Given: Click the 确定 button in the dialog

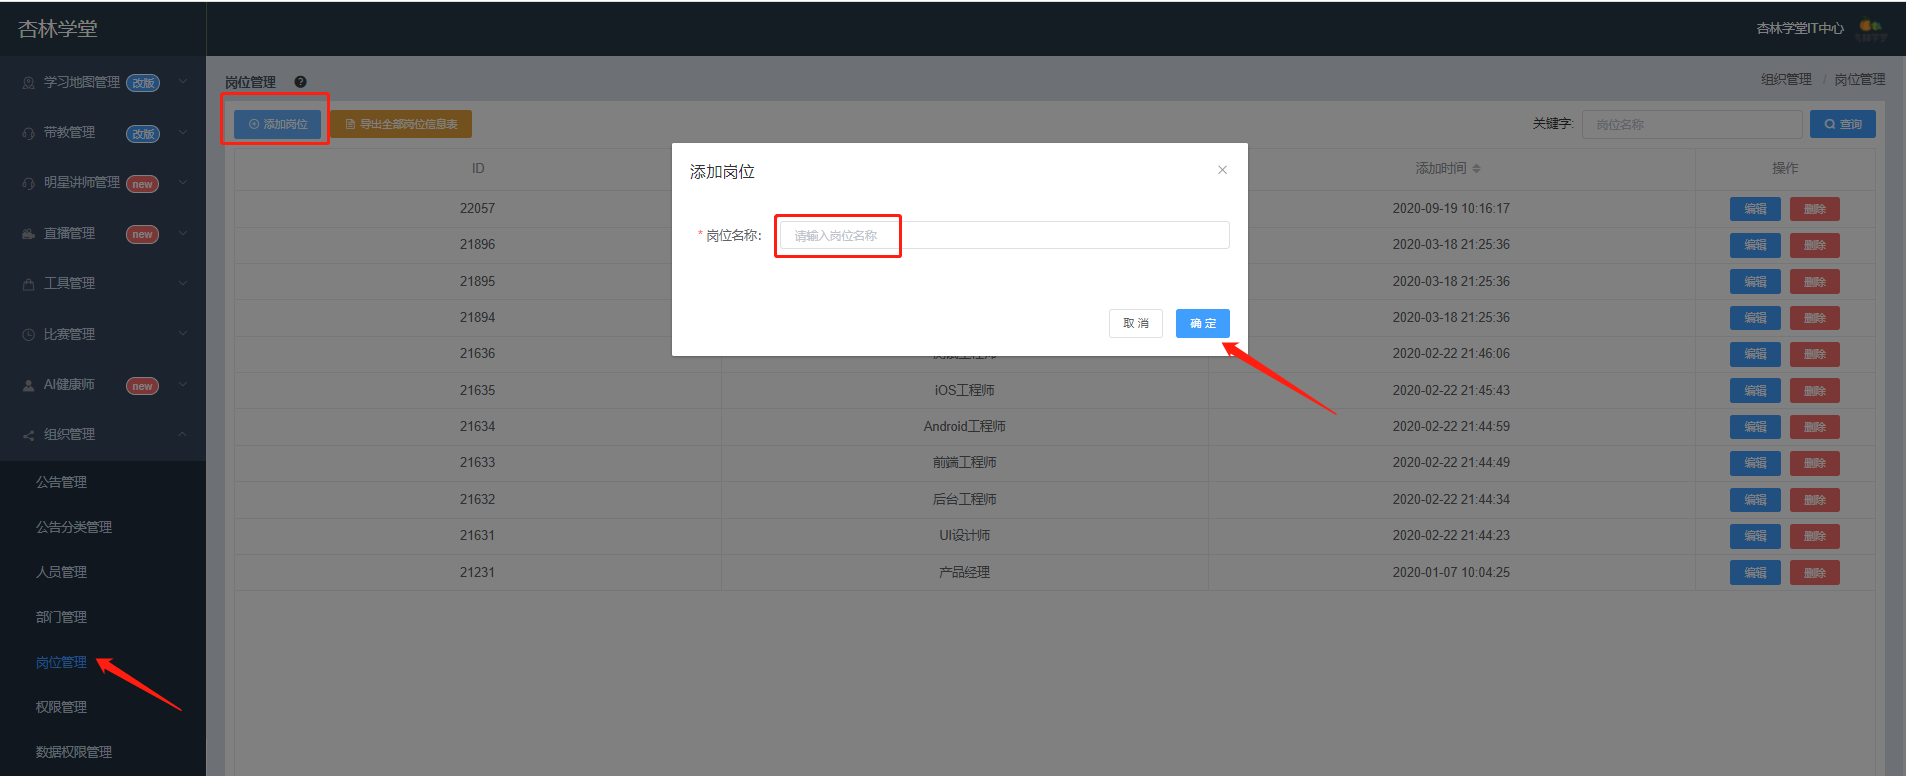Looking at the screenshot, I should click(1203, 323).
